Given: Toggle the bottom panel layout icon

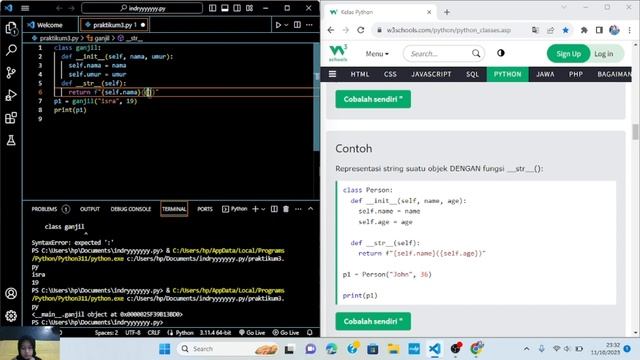Looking at the screenshot, I should point(224,8).
